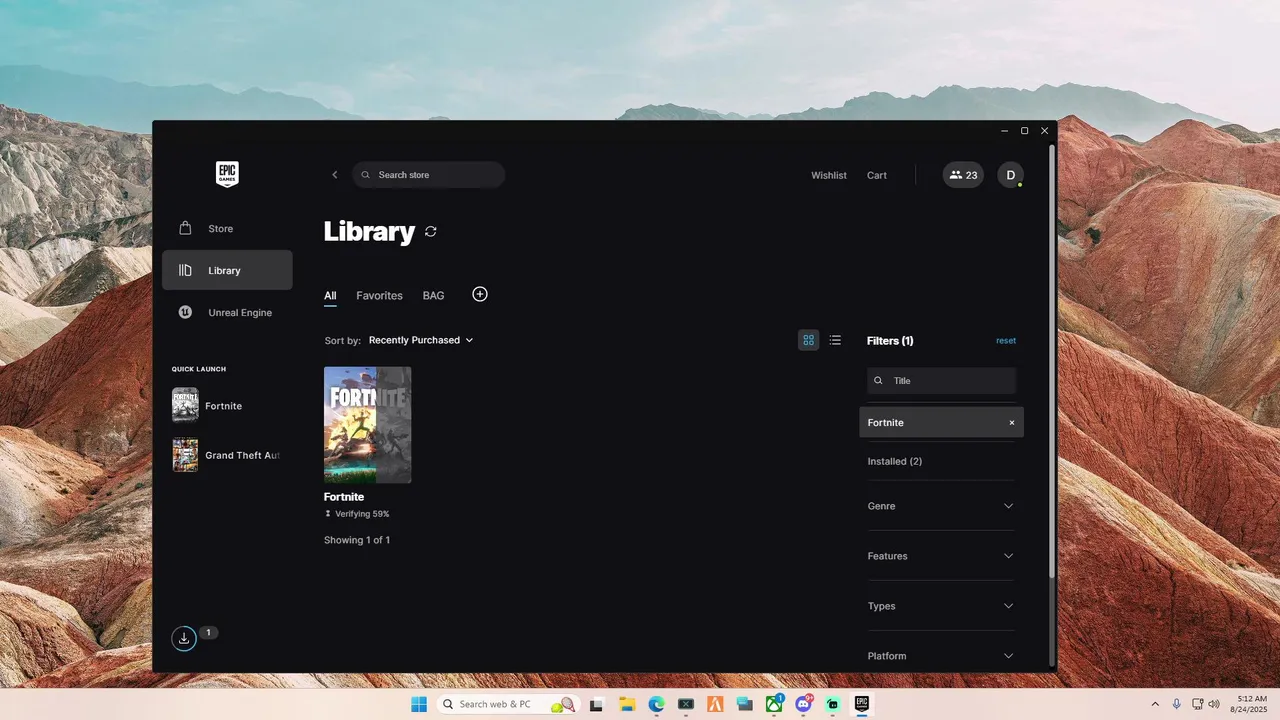Open friends list showing 23
Screen dimensions: 1280x720
point(963,175)
